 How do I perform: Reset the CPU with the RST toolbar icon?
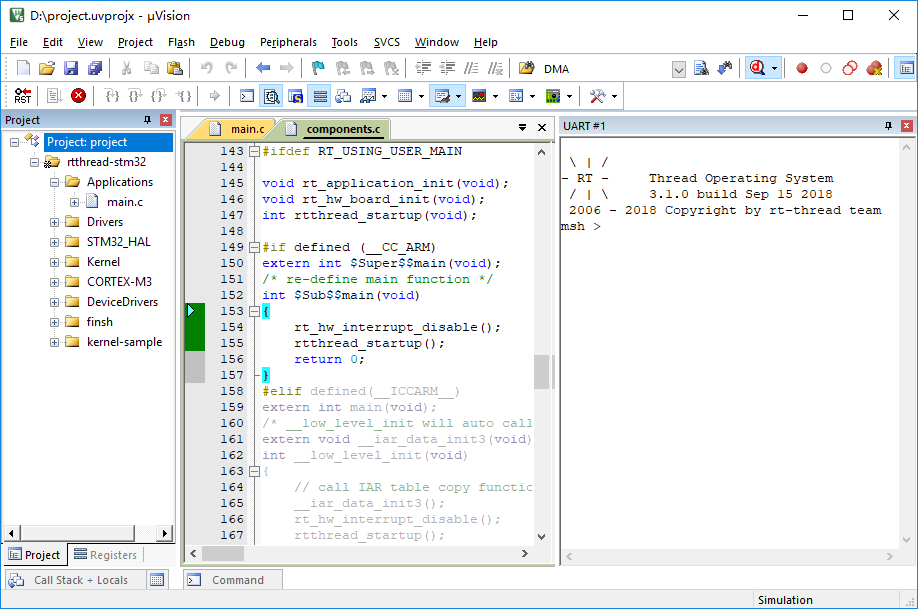click(x=22, y=95)
